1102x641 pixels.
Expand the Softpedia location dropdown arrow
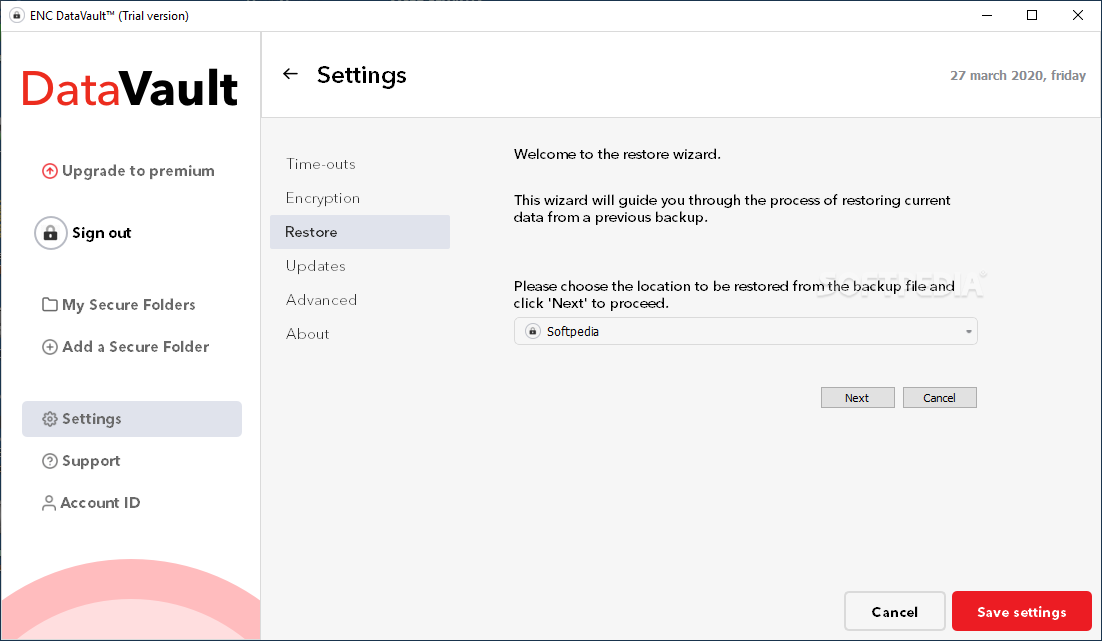968,331
